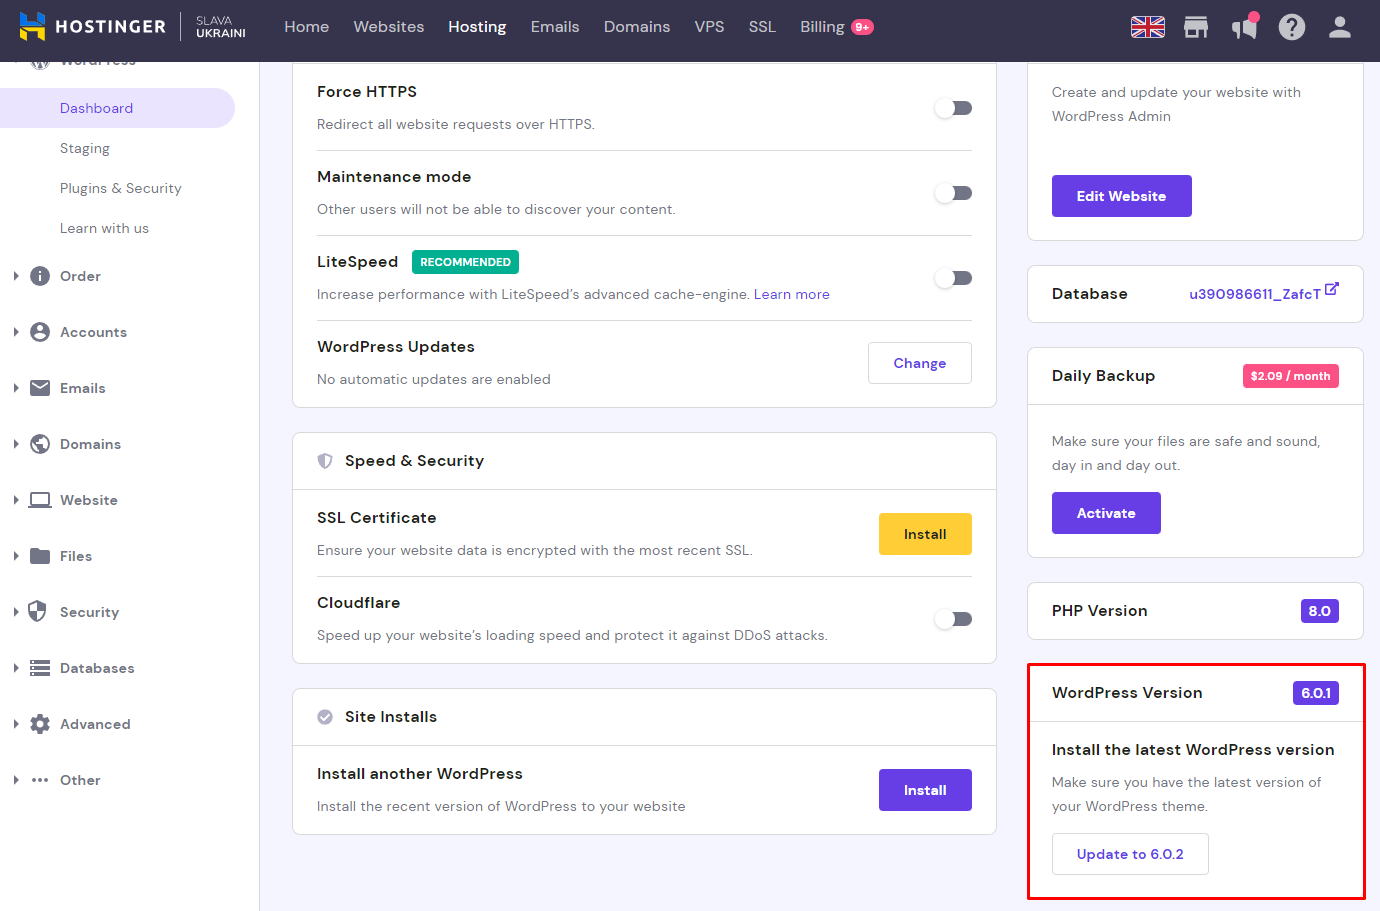This screenshot has height=911, width=1380.
Task: Open the help question mark icon
Action: pos(1291,27)
